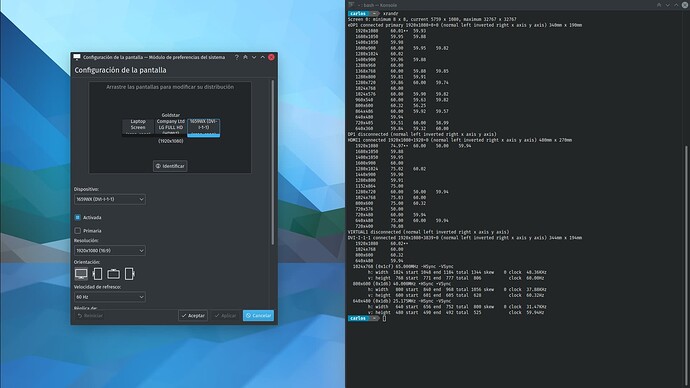Click the (1920x1080) label under monitors

[x=171, y=141]
